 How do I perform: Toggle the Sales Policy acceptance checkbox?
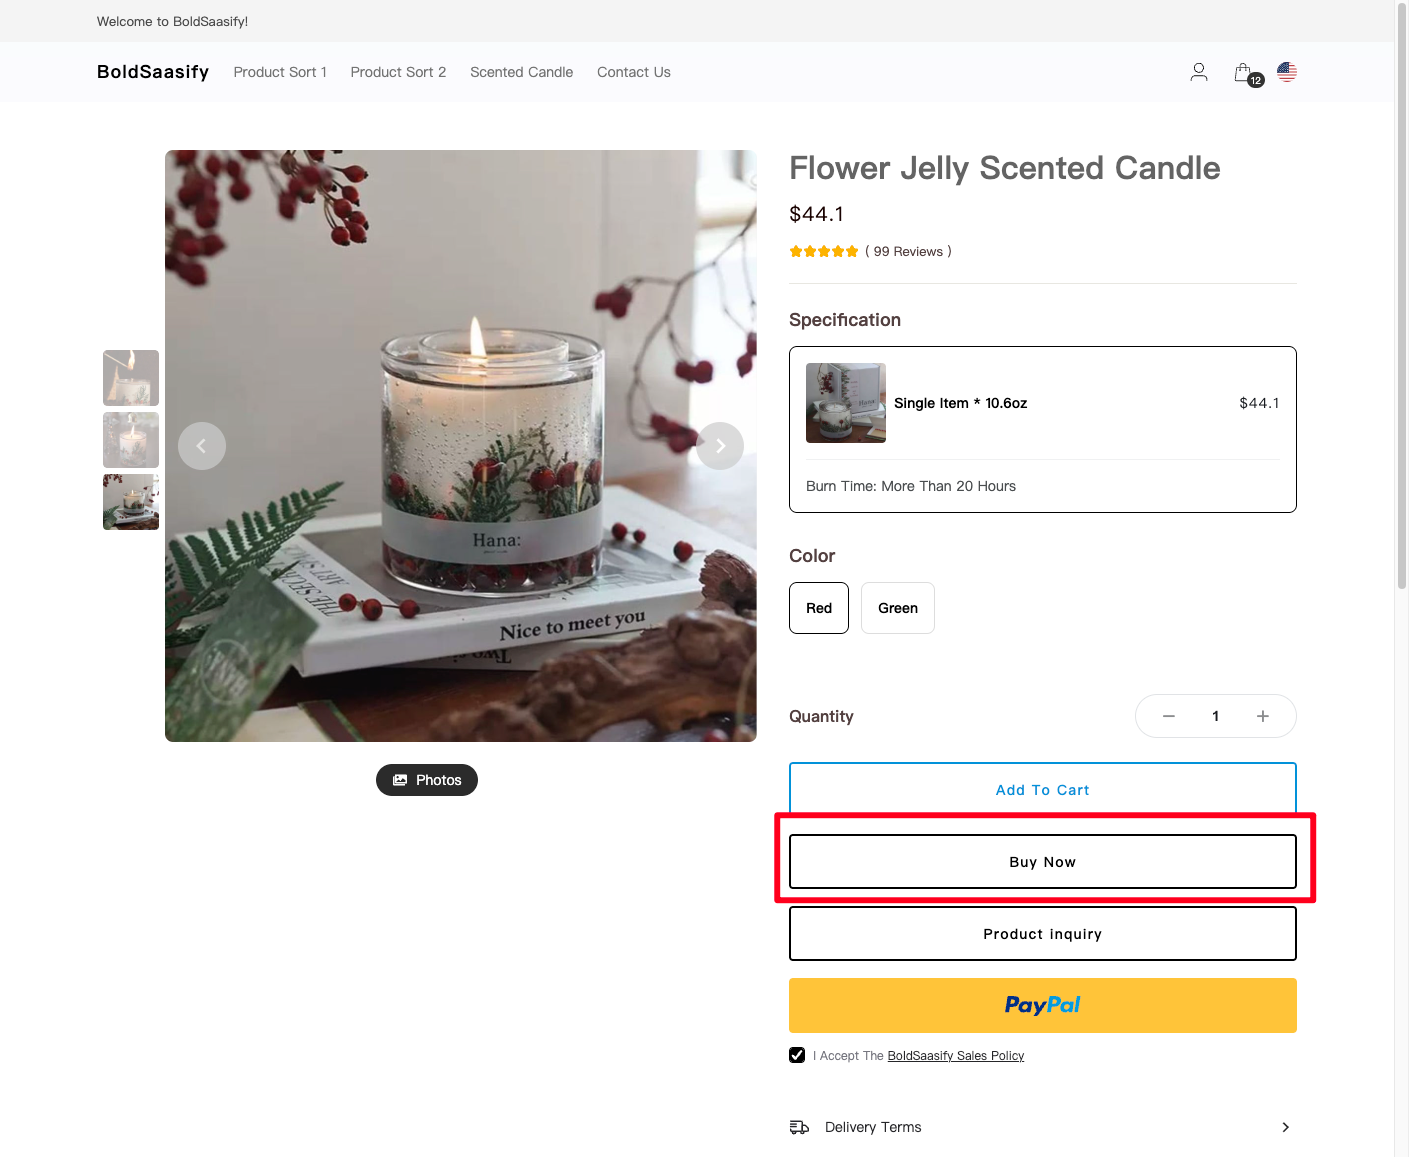pos(797,1055)
